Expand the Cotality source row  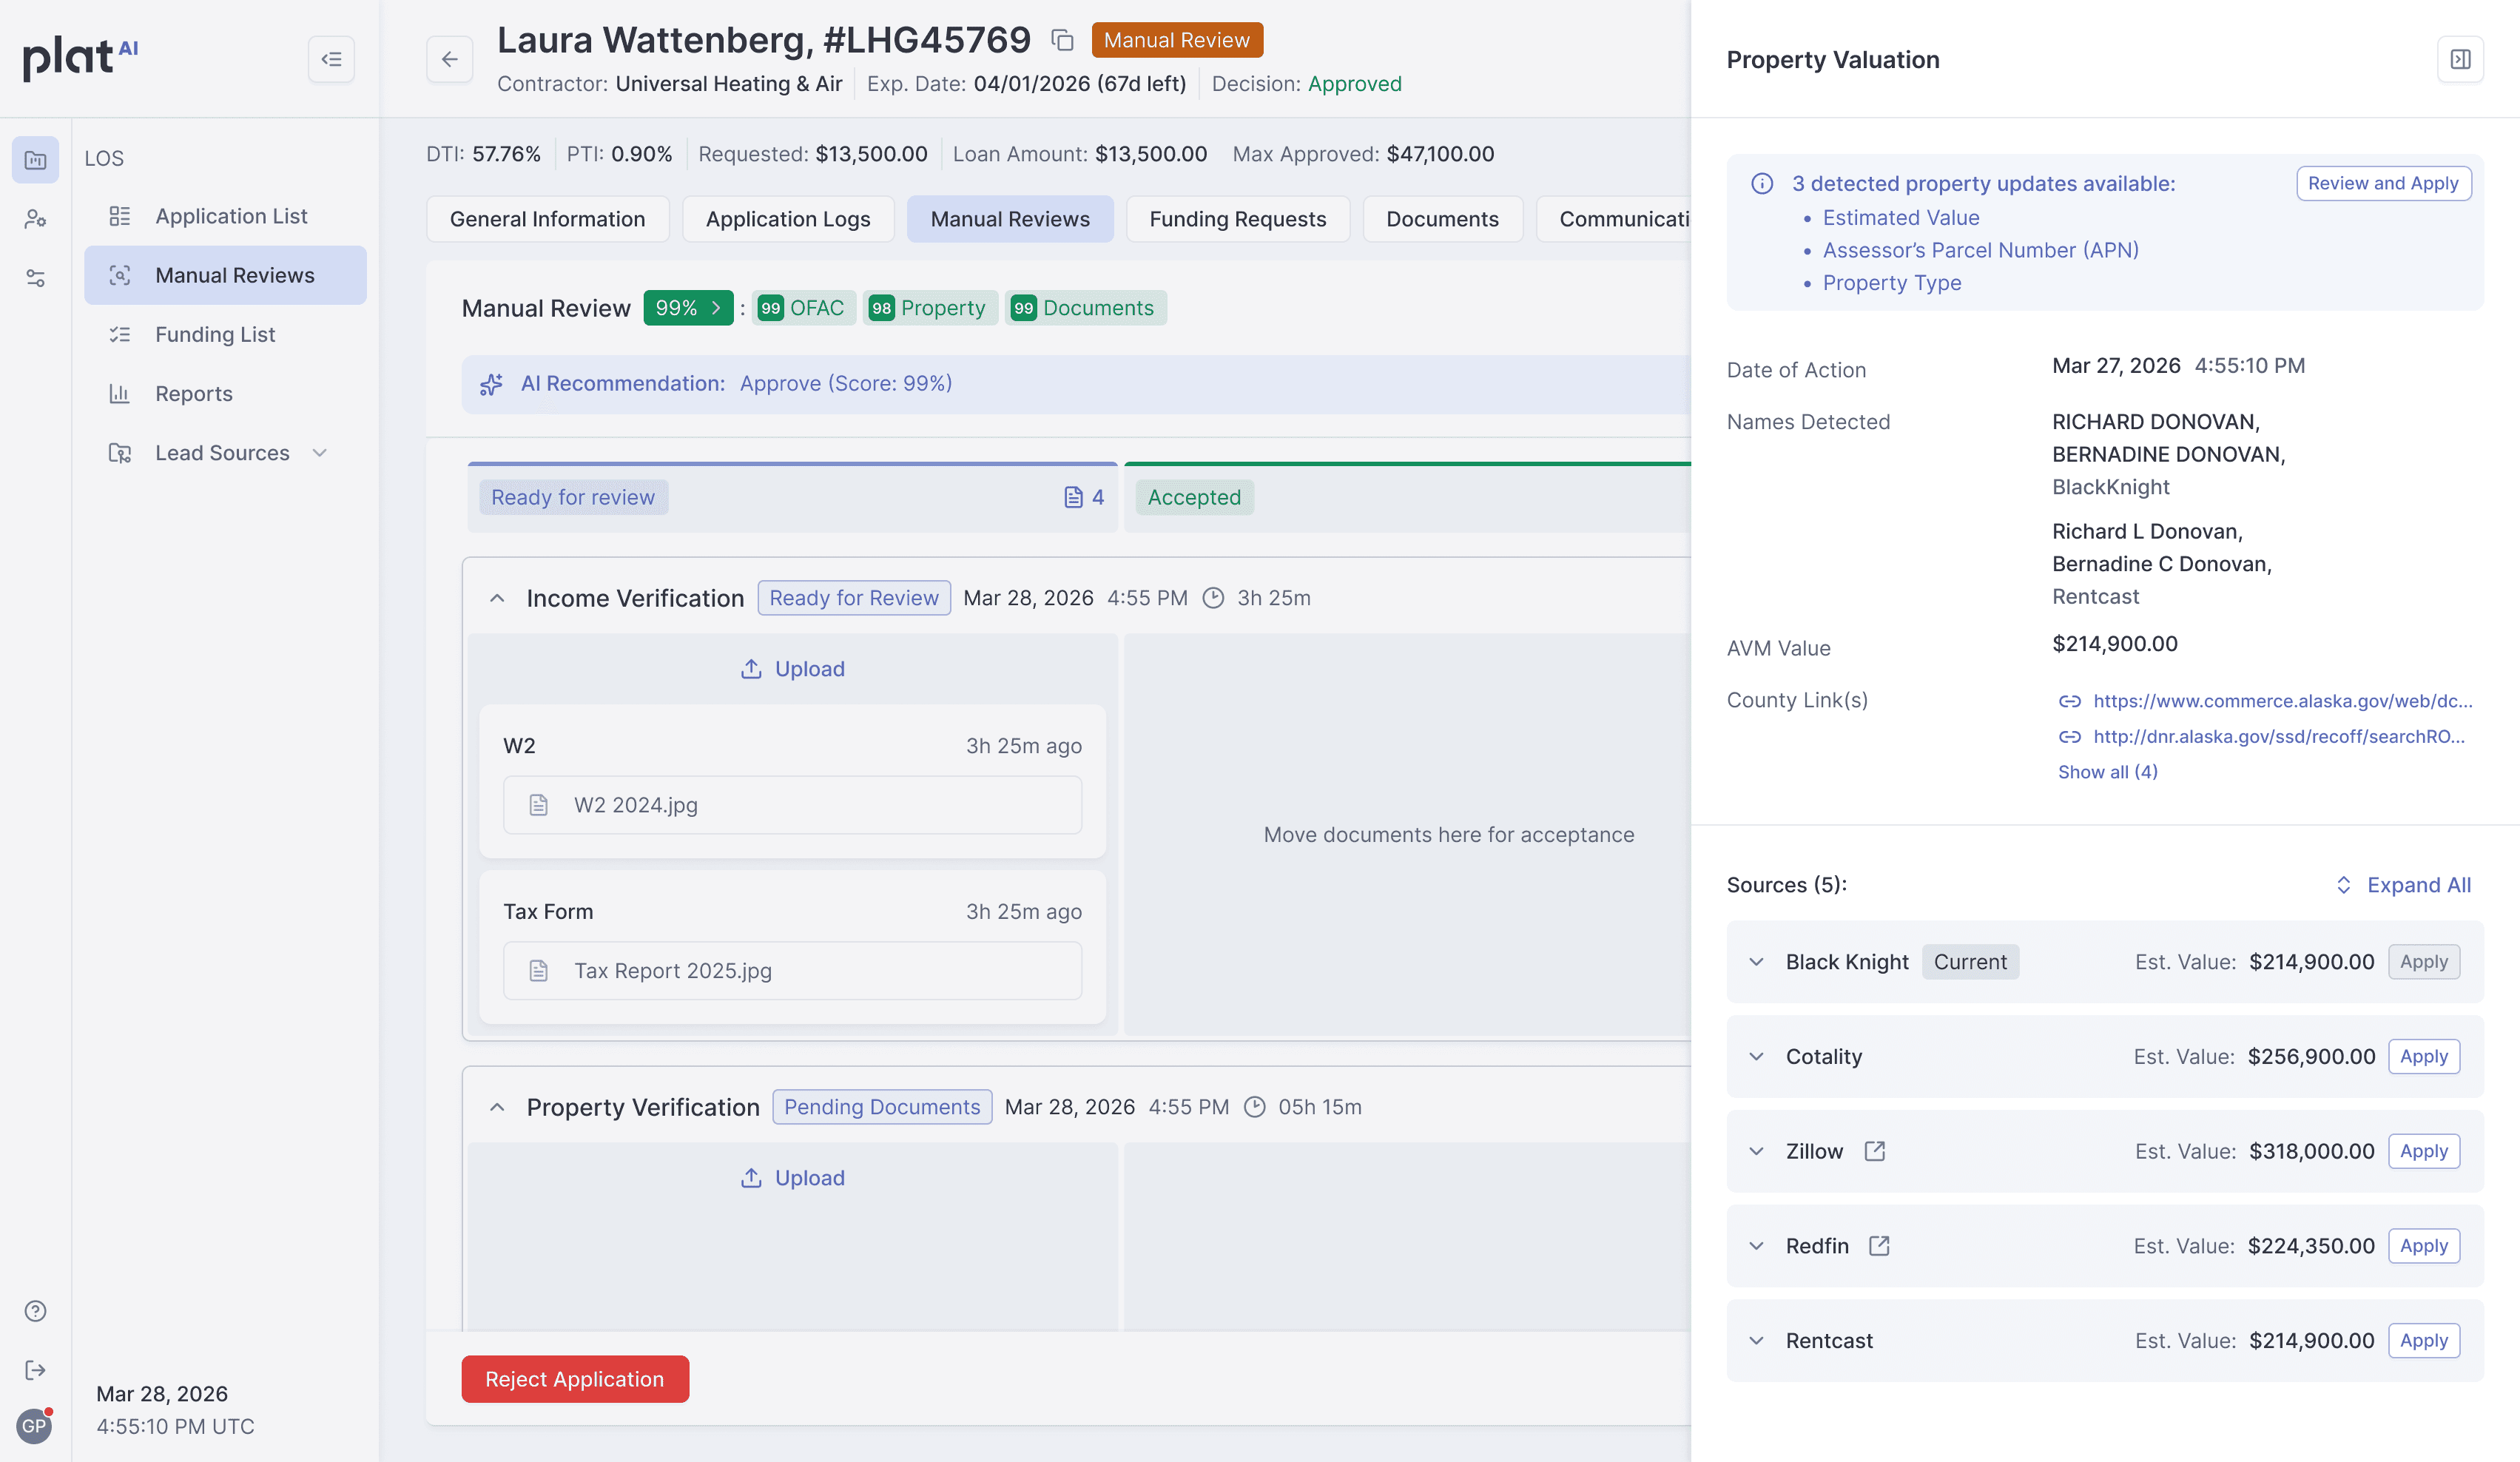[x=1756, y=1056]
